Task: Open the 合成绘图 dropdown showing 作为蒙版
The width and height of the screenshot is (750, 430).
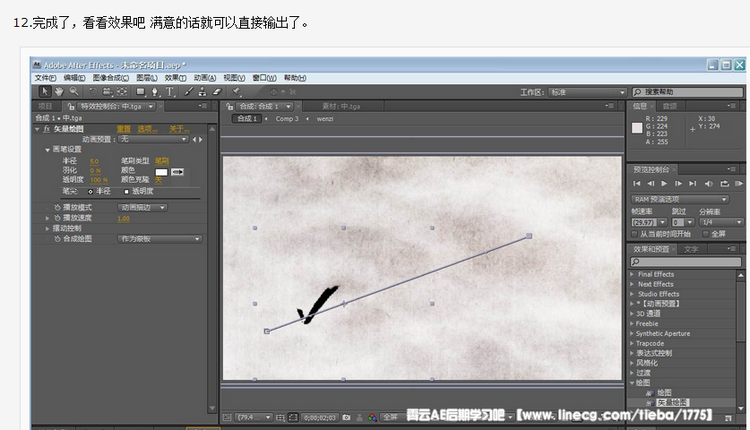Action: [x=160, y=239]
